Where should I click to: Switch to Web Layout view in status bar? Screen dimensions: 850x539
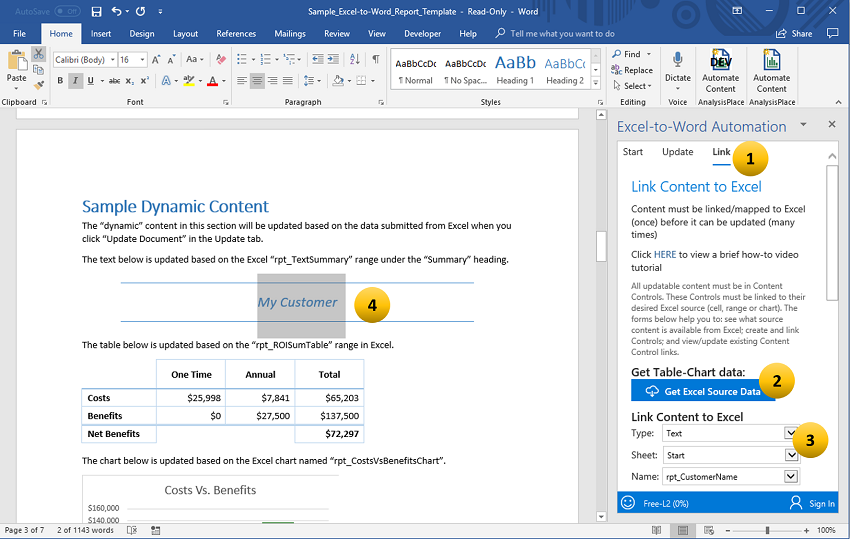pos(709,530)
